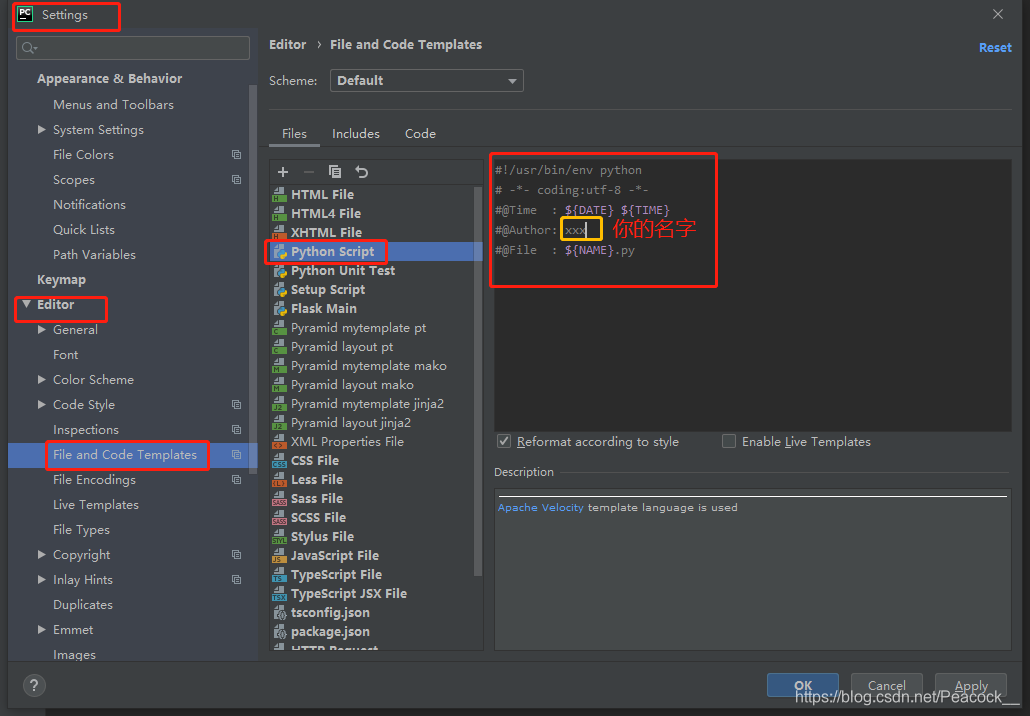The width and height of the screenshot is (1030, 716).
Task: Click the Flask Main icon
Action: click(280, 309)
